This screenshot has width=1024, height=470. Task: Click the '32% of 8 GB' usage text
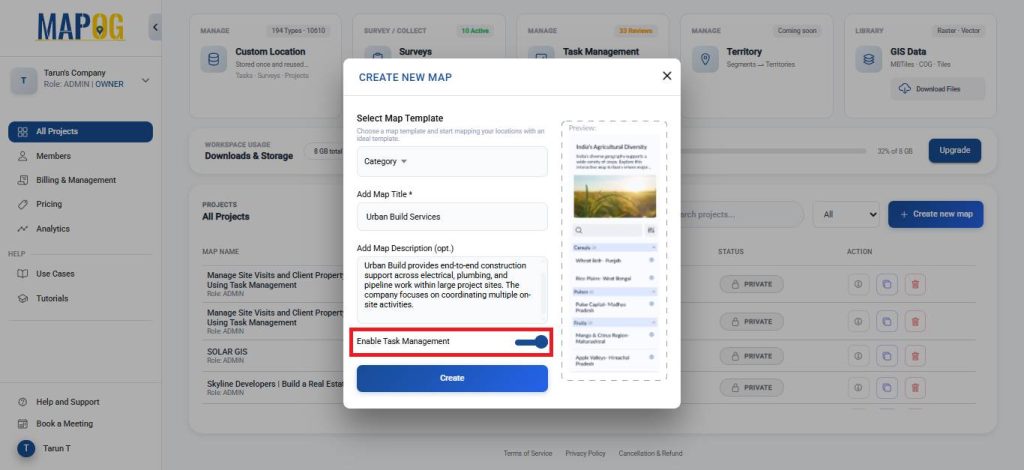coord(895,151)
